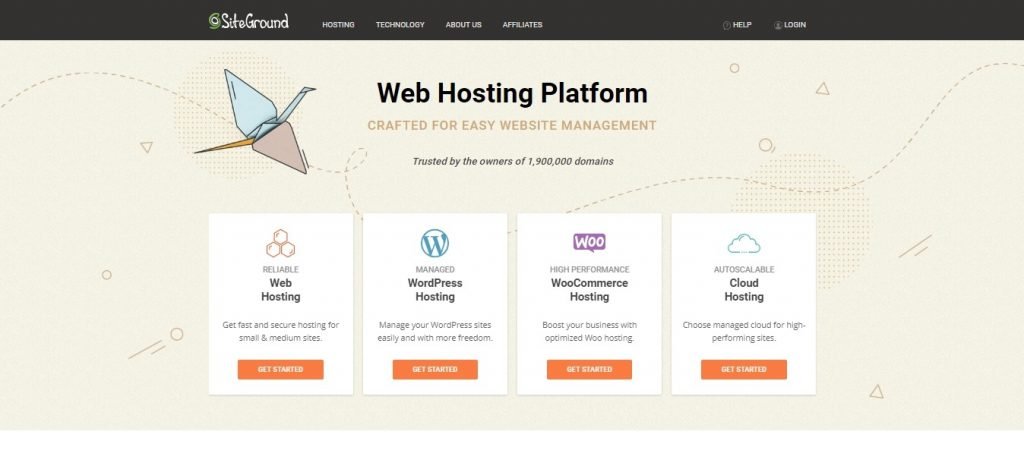The height and width of the screenshot is (466, 1024).
Task: Click the WordPress logo icon
Action: click(x=435, y=243)
